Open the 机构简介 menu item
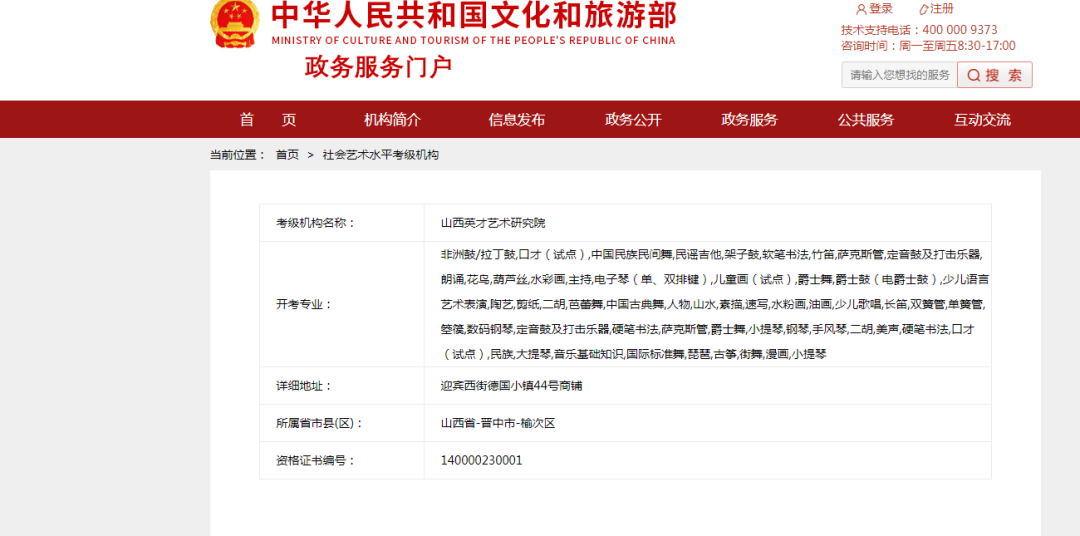The width and height of the screenshot is (1080, 536). click(x=392, y=120)
